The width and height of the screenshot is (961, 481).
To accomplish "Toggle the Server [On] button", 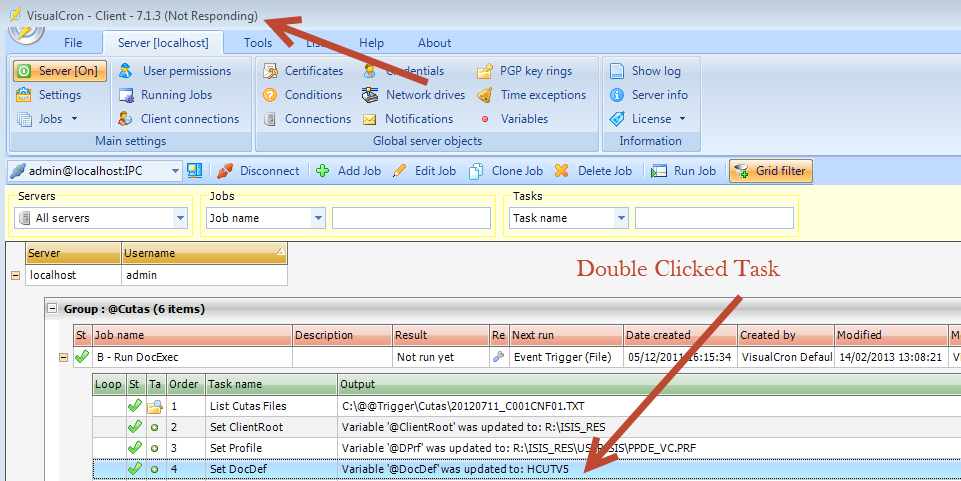I will tap(59, 71).
